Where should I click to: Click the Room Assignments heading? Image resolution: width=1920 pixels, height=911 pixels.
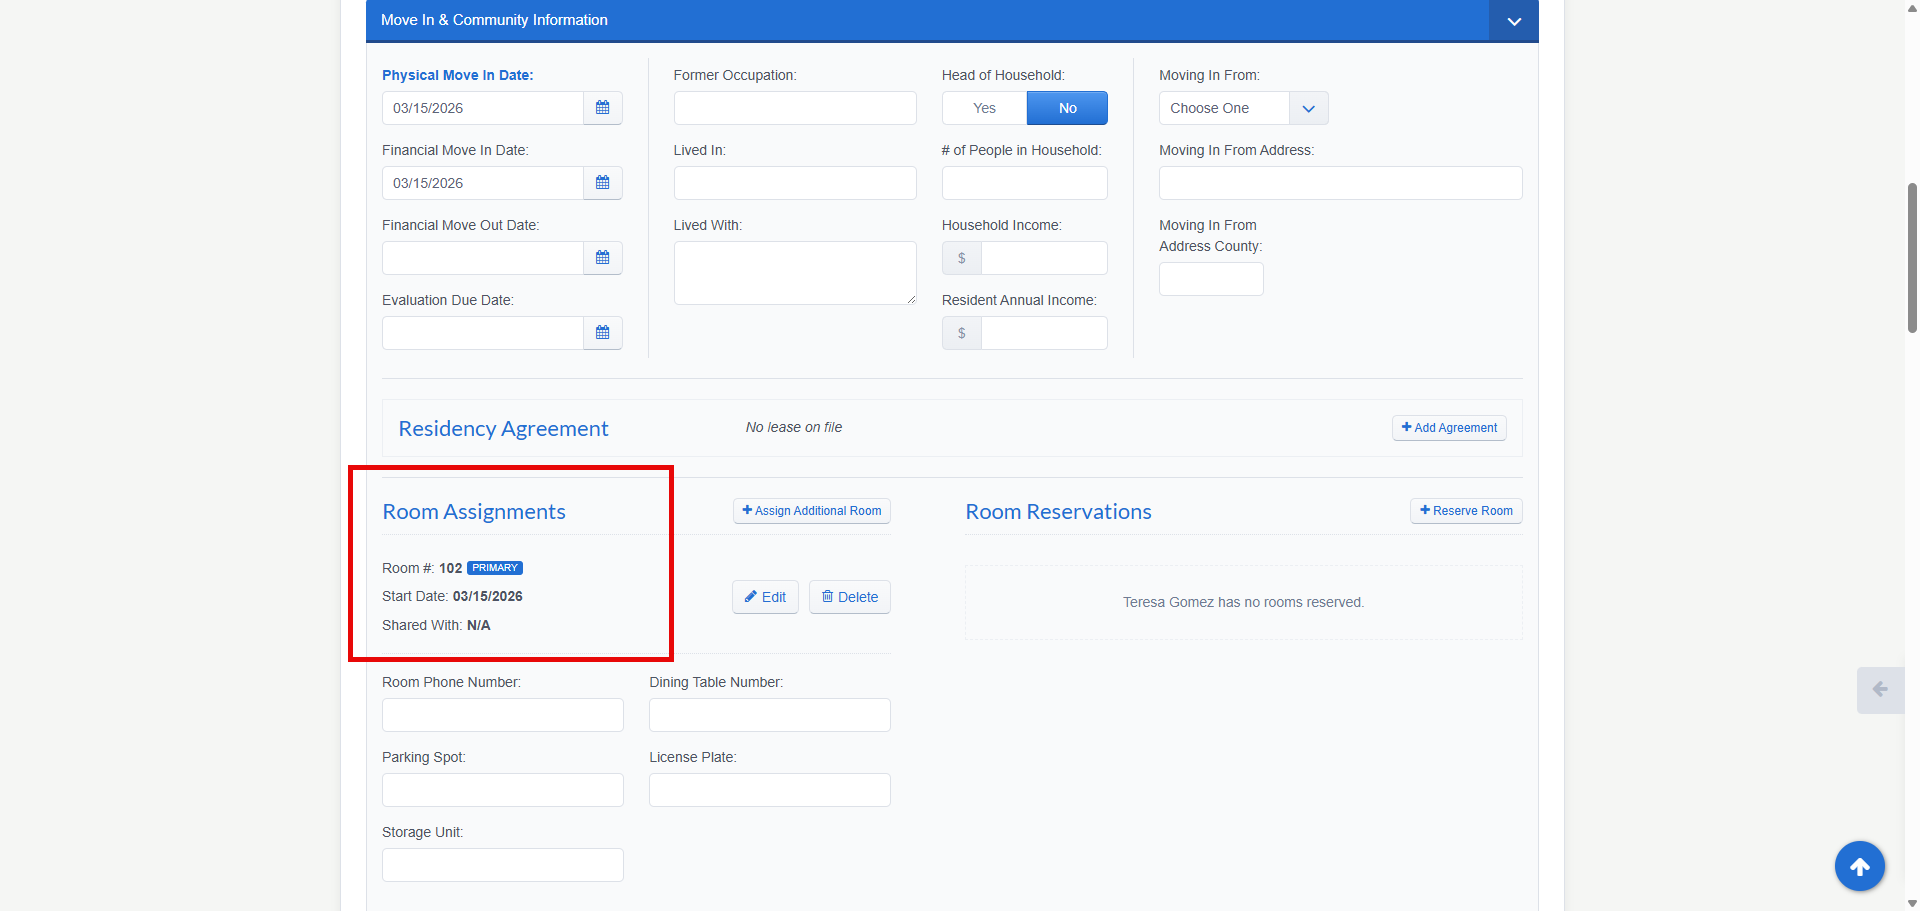click(474, 511)
